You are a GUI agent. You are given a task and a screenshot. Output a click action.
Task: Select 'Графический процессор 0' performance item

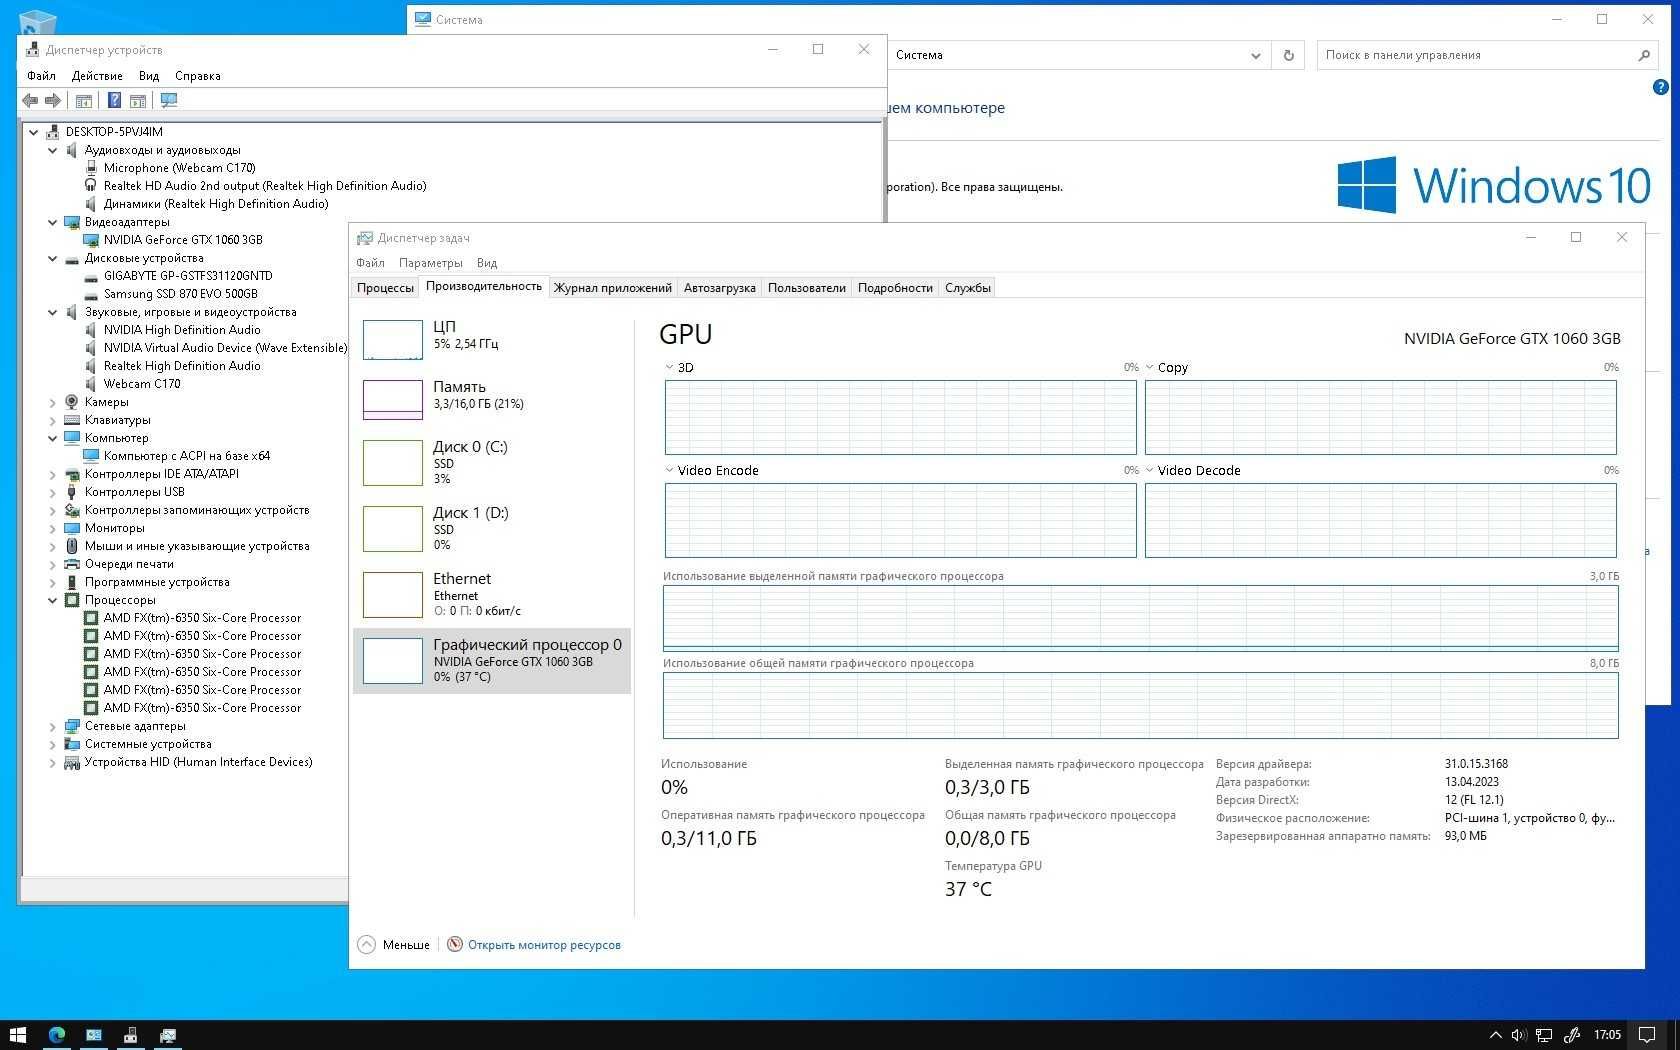pos(491,660)
